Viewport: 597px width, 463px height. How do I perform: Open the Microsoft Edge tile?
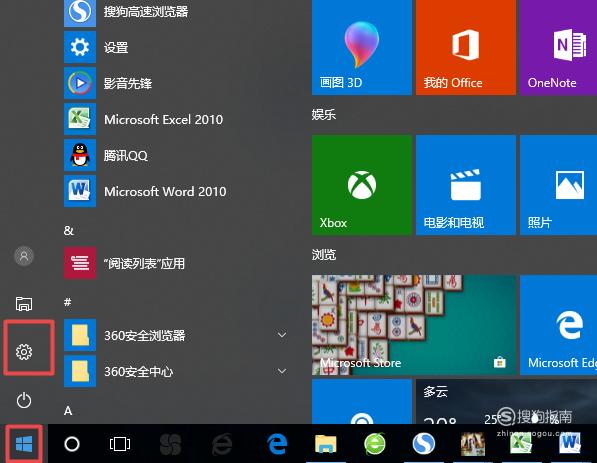click(x=558, y=325)
